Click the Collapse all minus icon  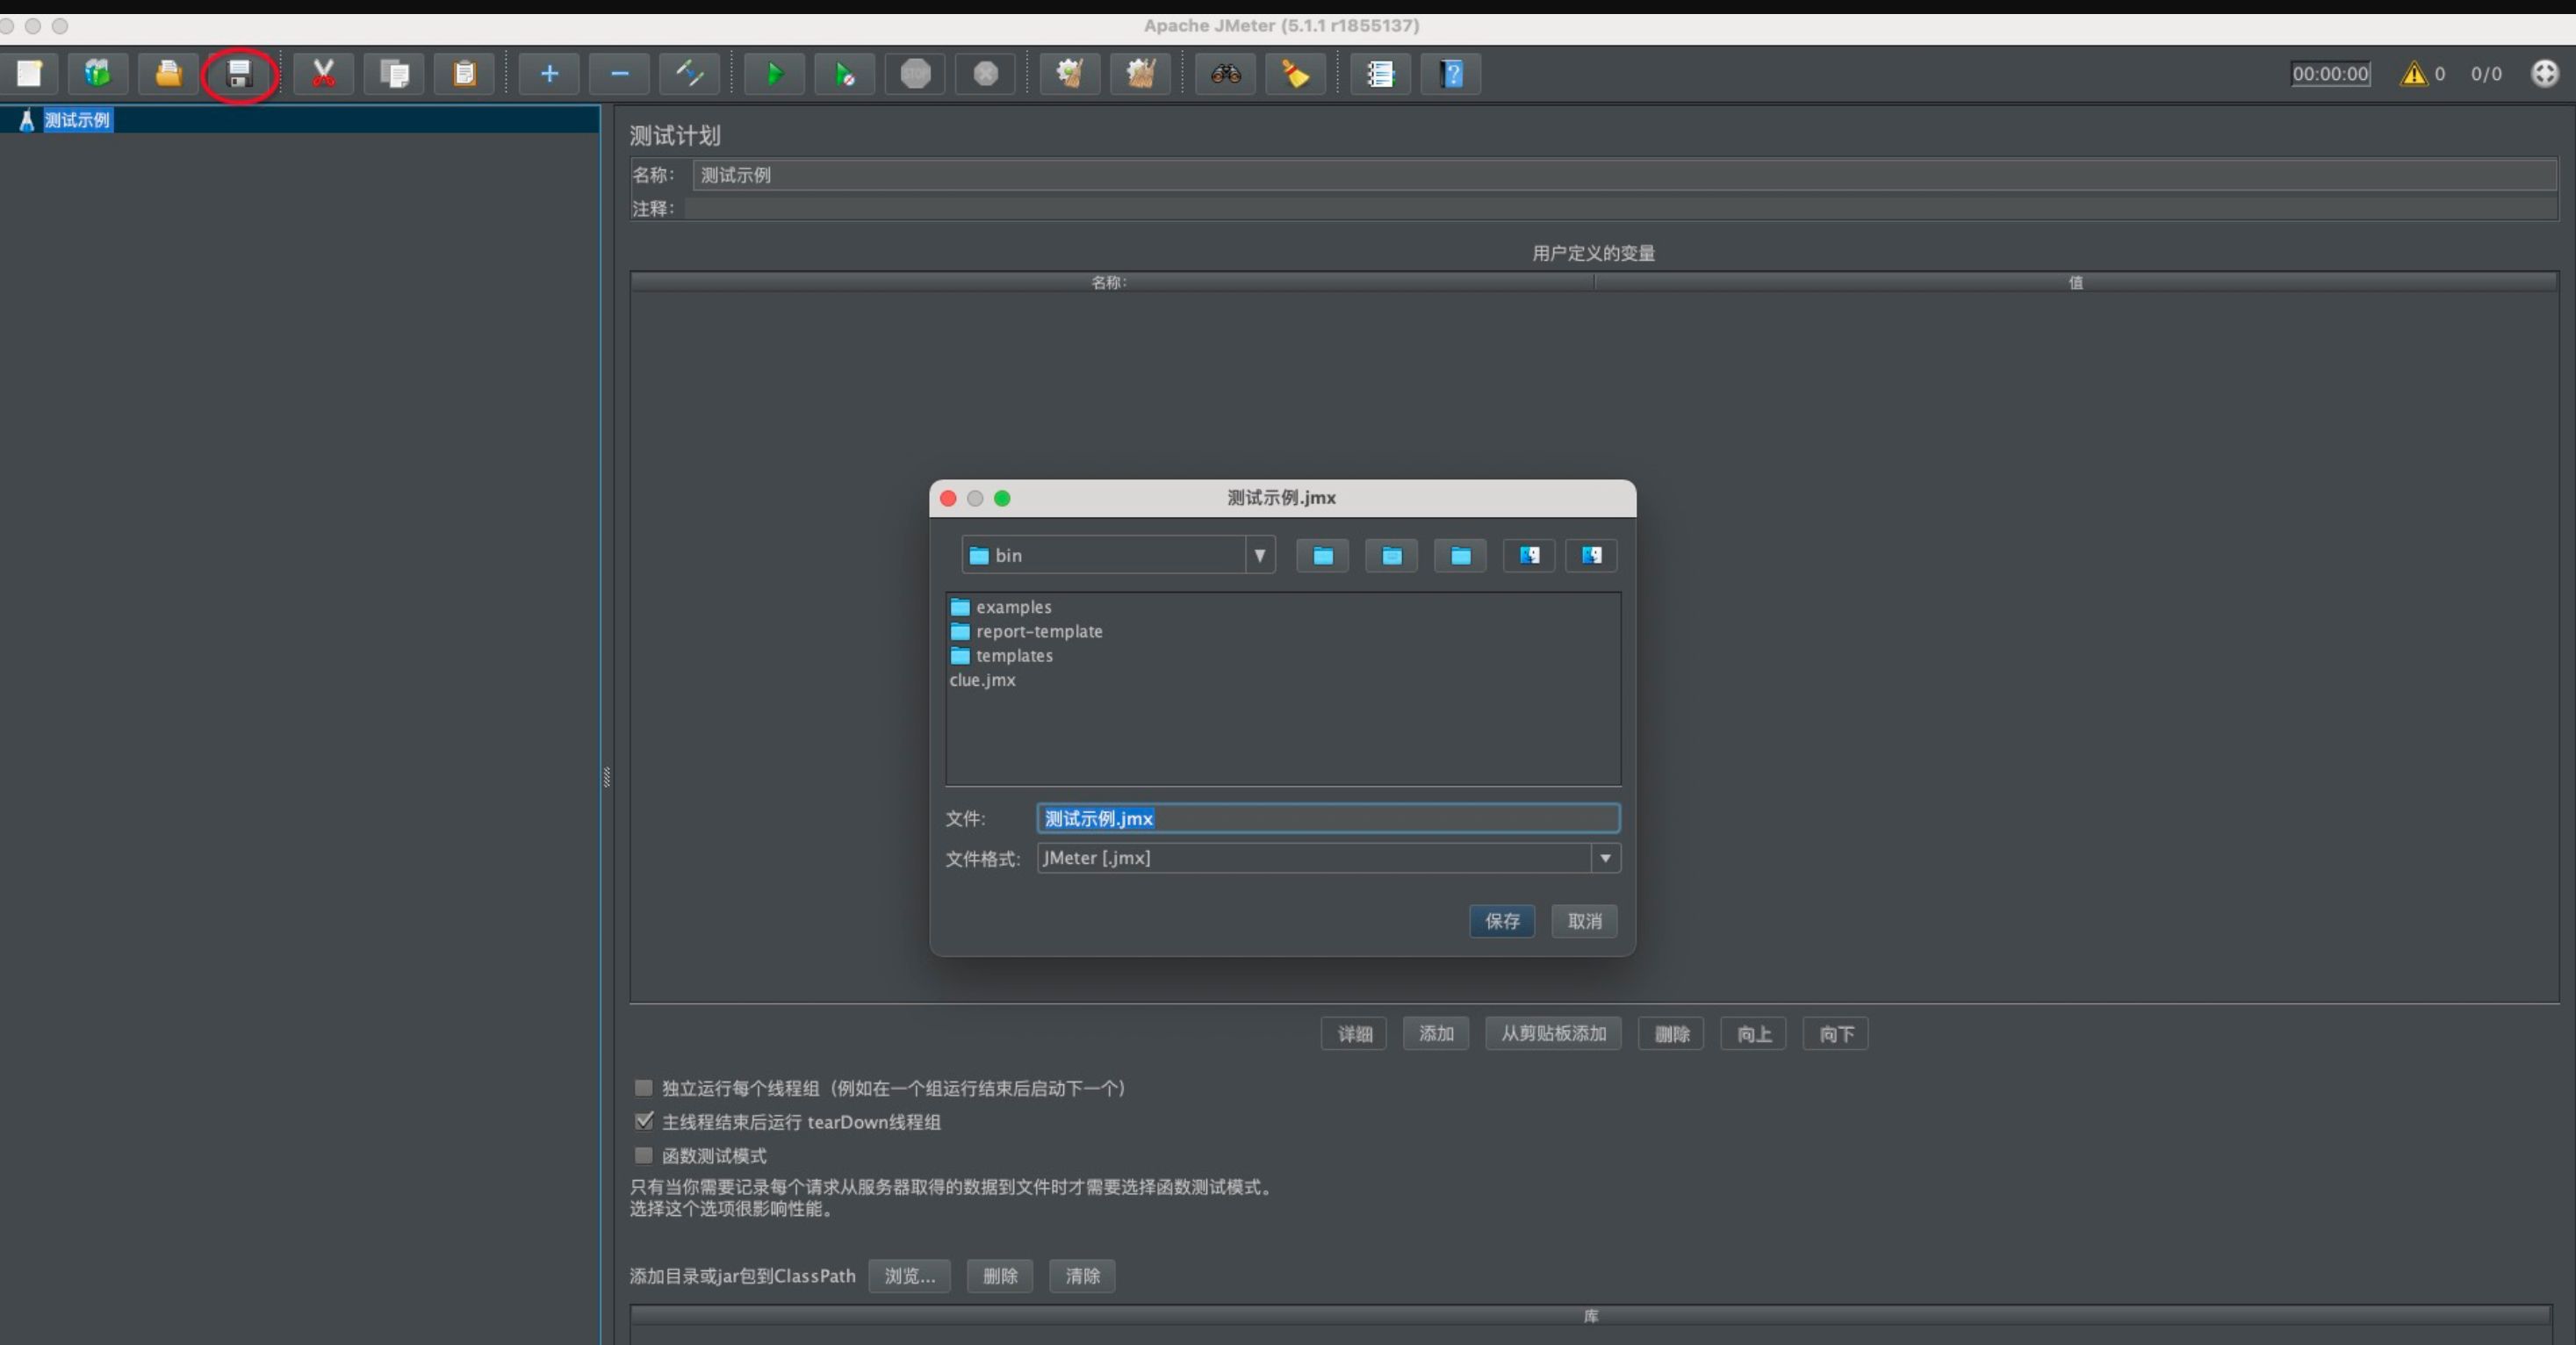point(619,74)
